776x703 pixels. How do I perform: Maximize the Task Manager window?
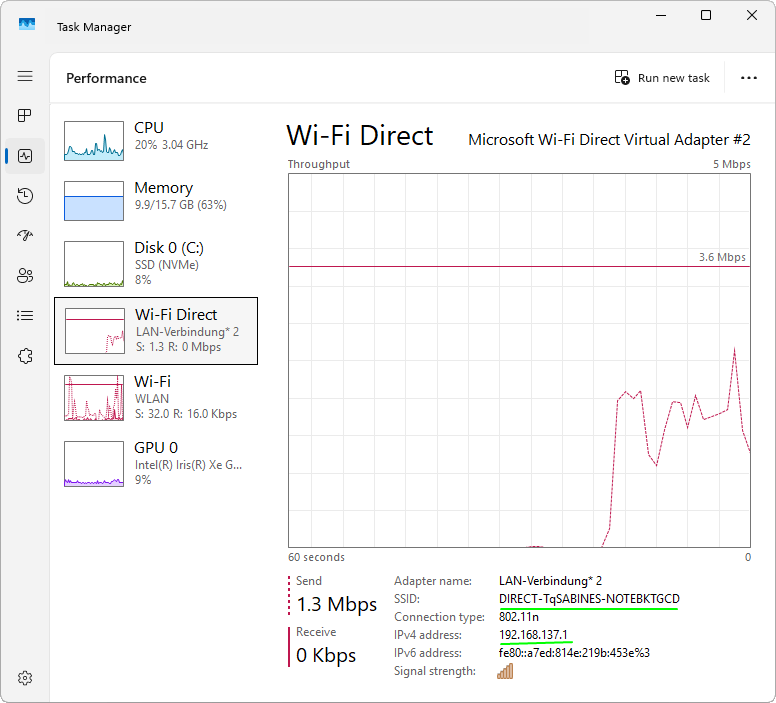point(706,15)
